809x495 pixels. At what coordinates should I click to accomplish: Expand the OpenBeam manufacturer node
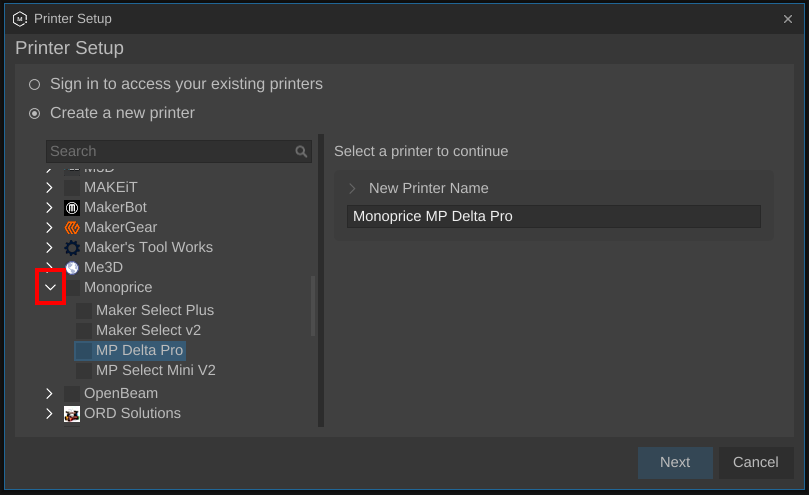(x=49, y=393)
